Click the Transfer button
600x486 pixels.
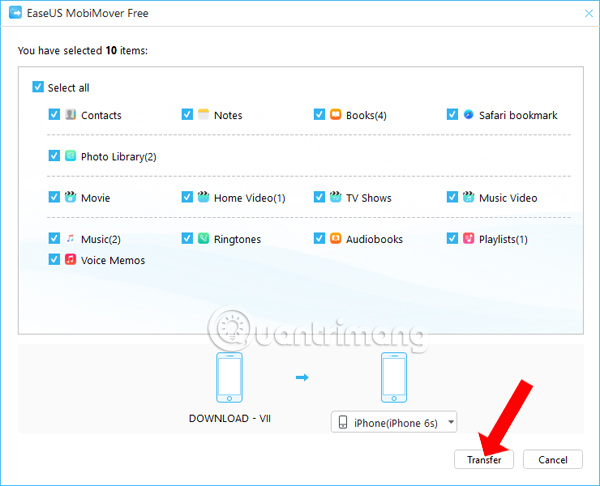click(x=484, y=459)
